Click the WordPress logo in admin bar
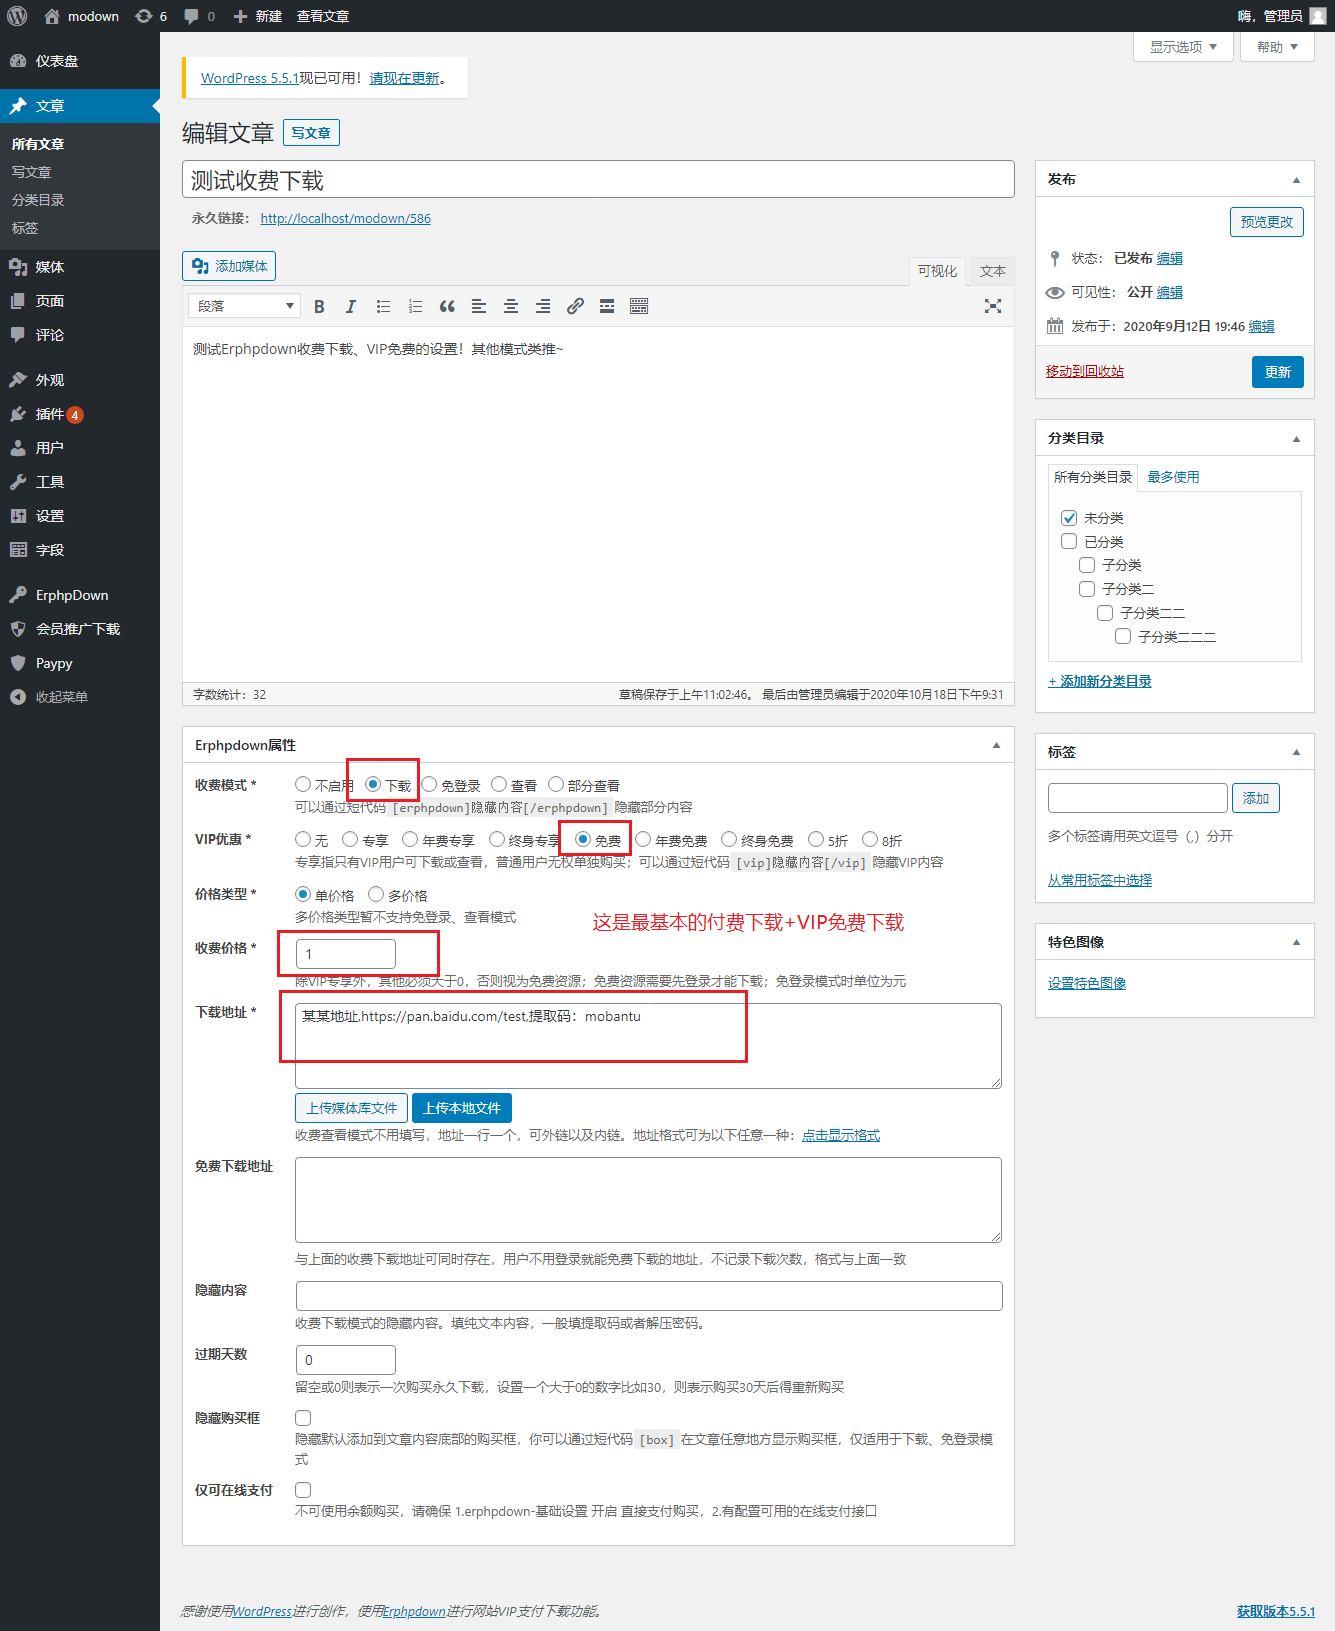The image size is (1335, 1631). (x=17, y=16)
